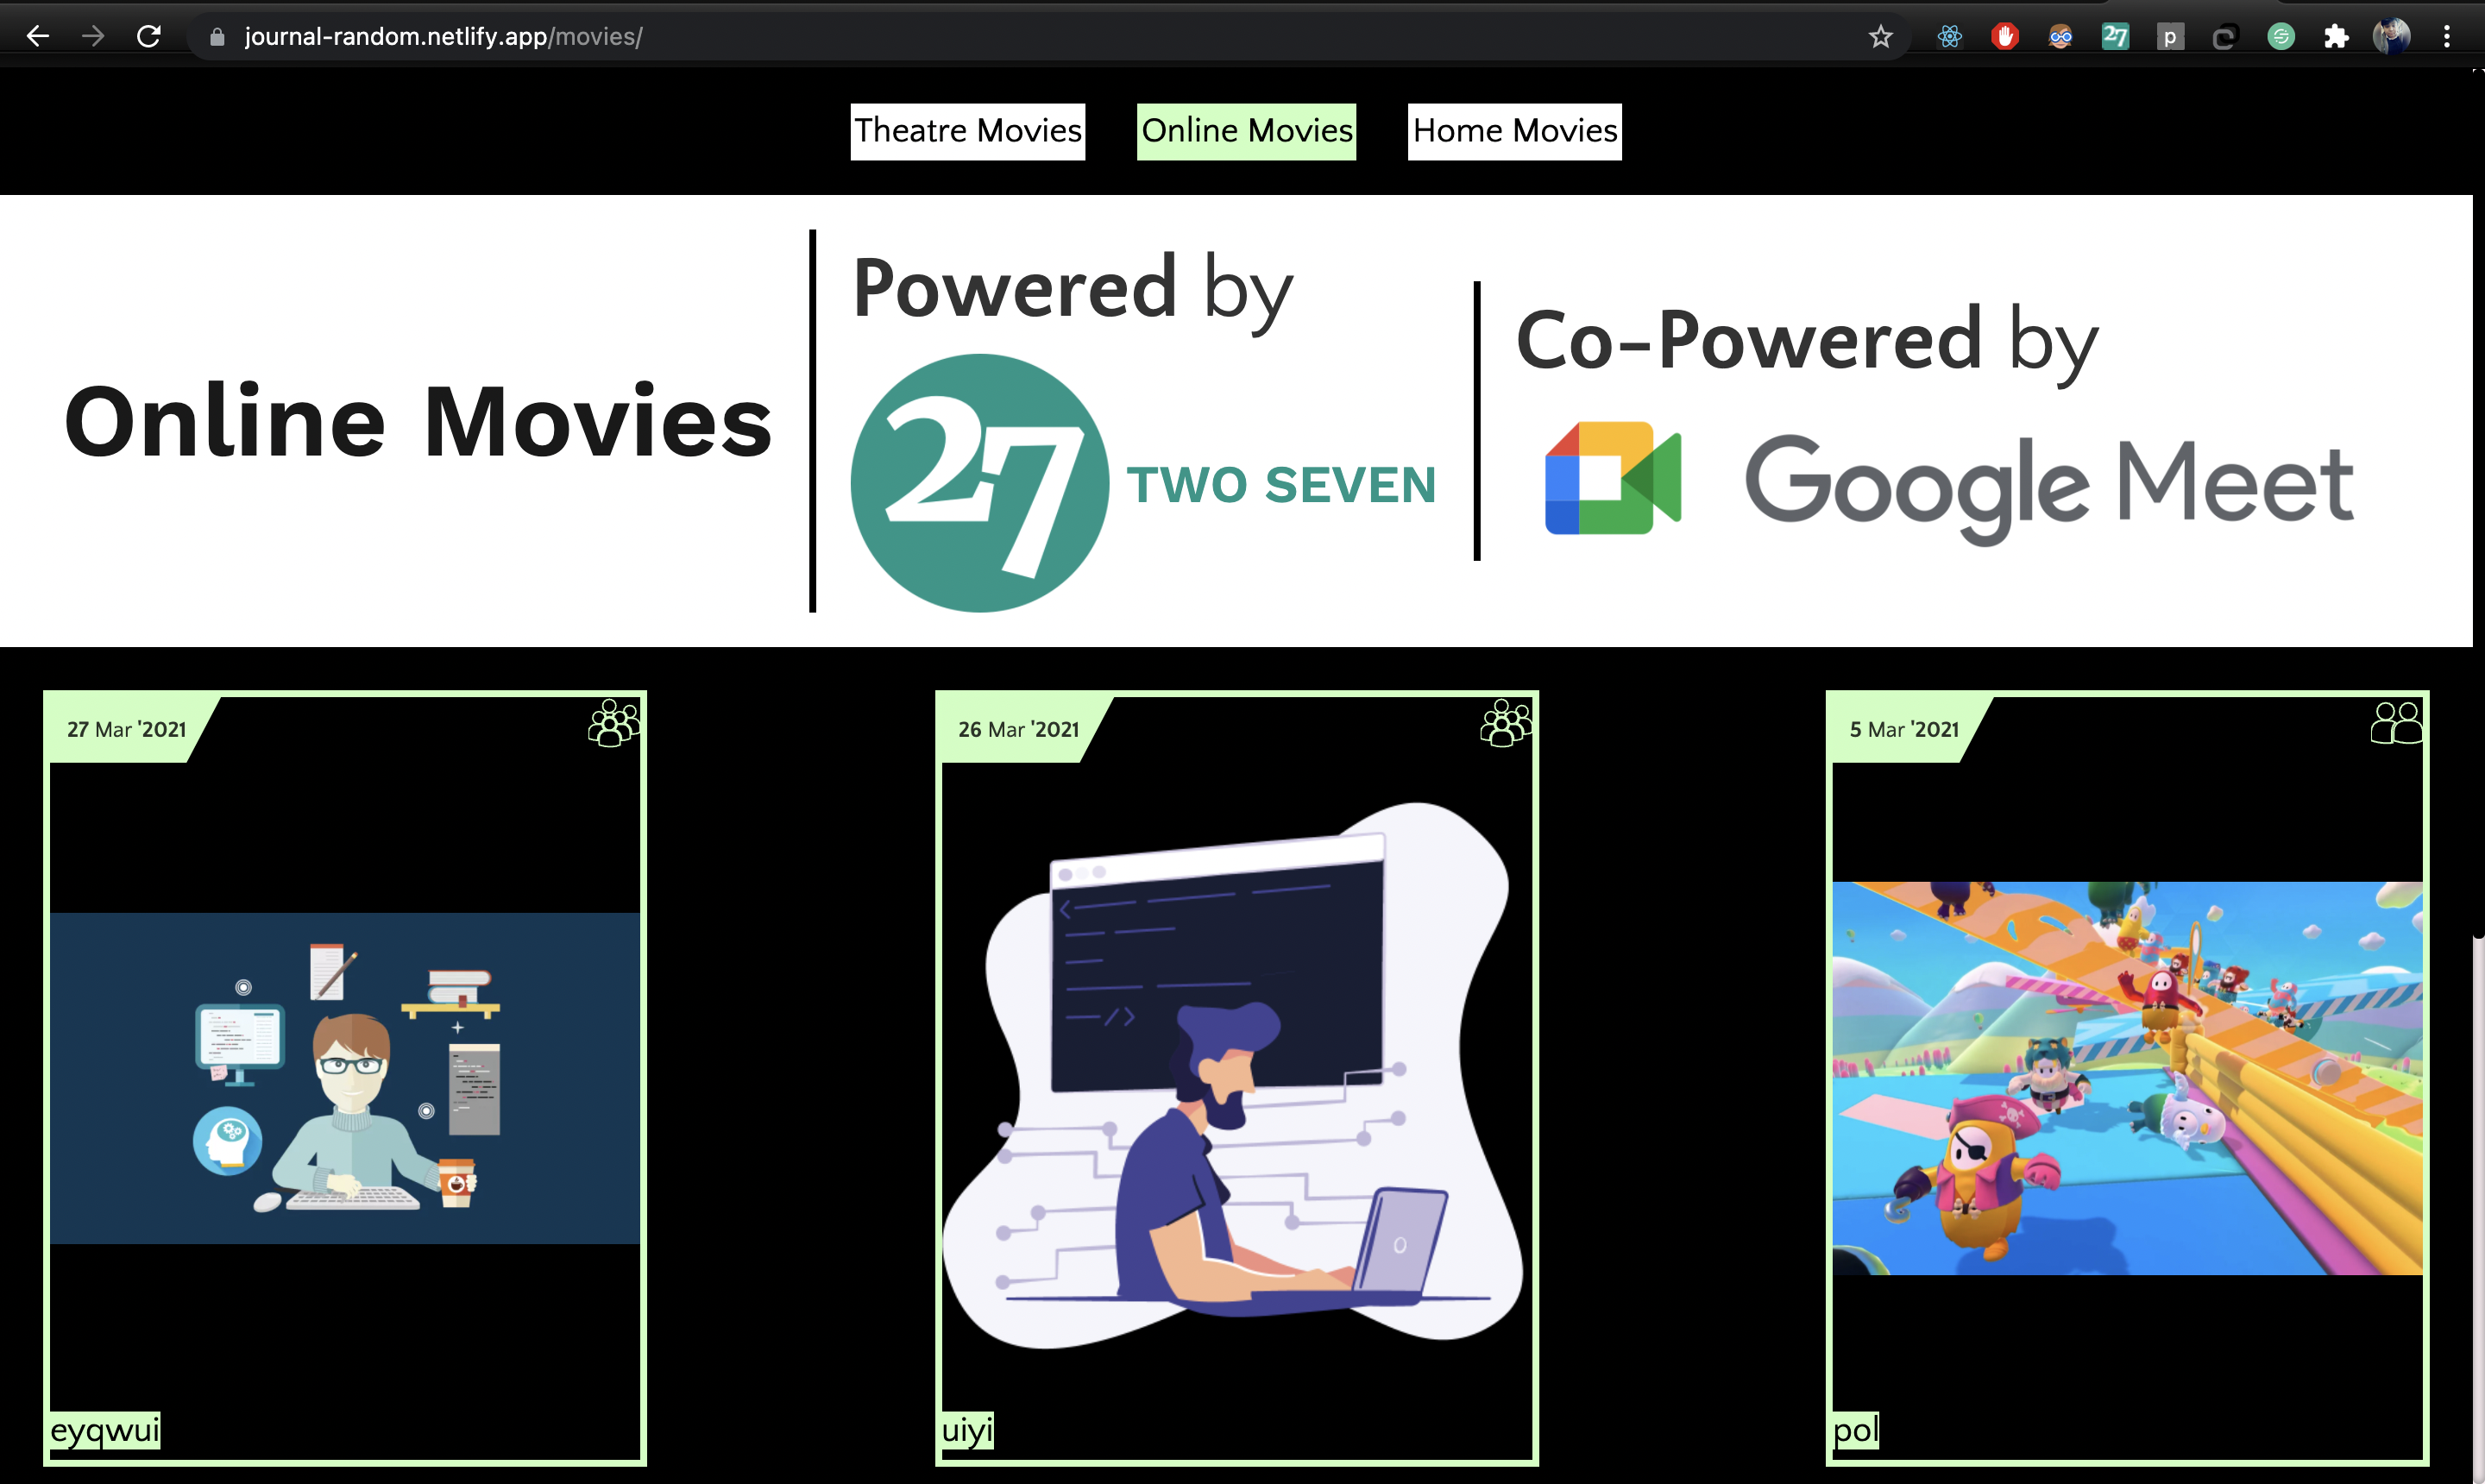Viewport: 2485px width, 1484px height.
Task: Switch to the Home Movies tab
Action: (x=1514, y=131)
